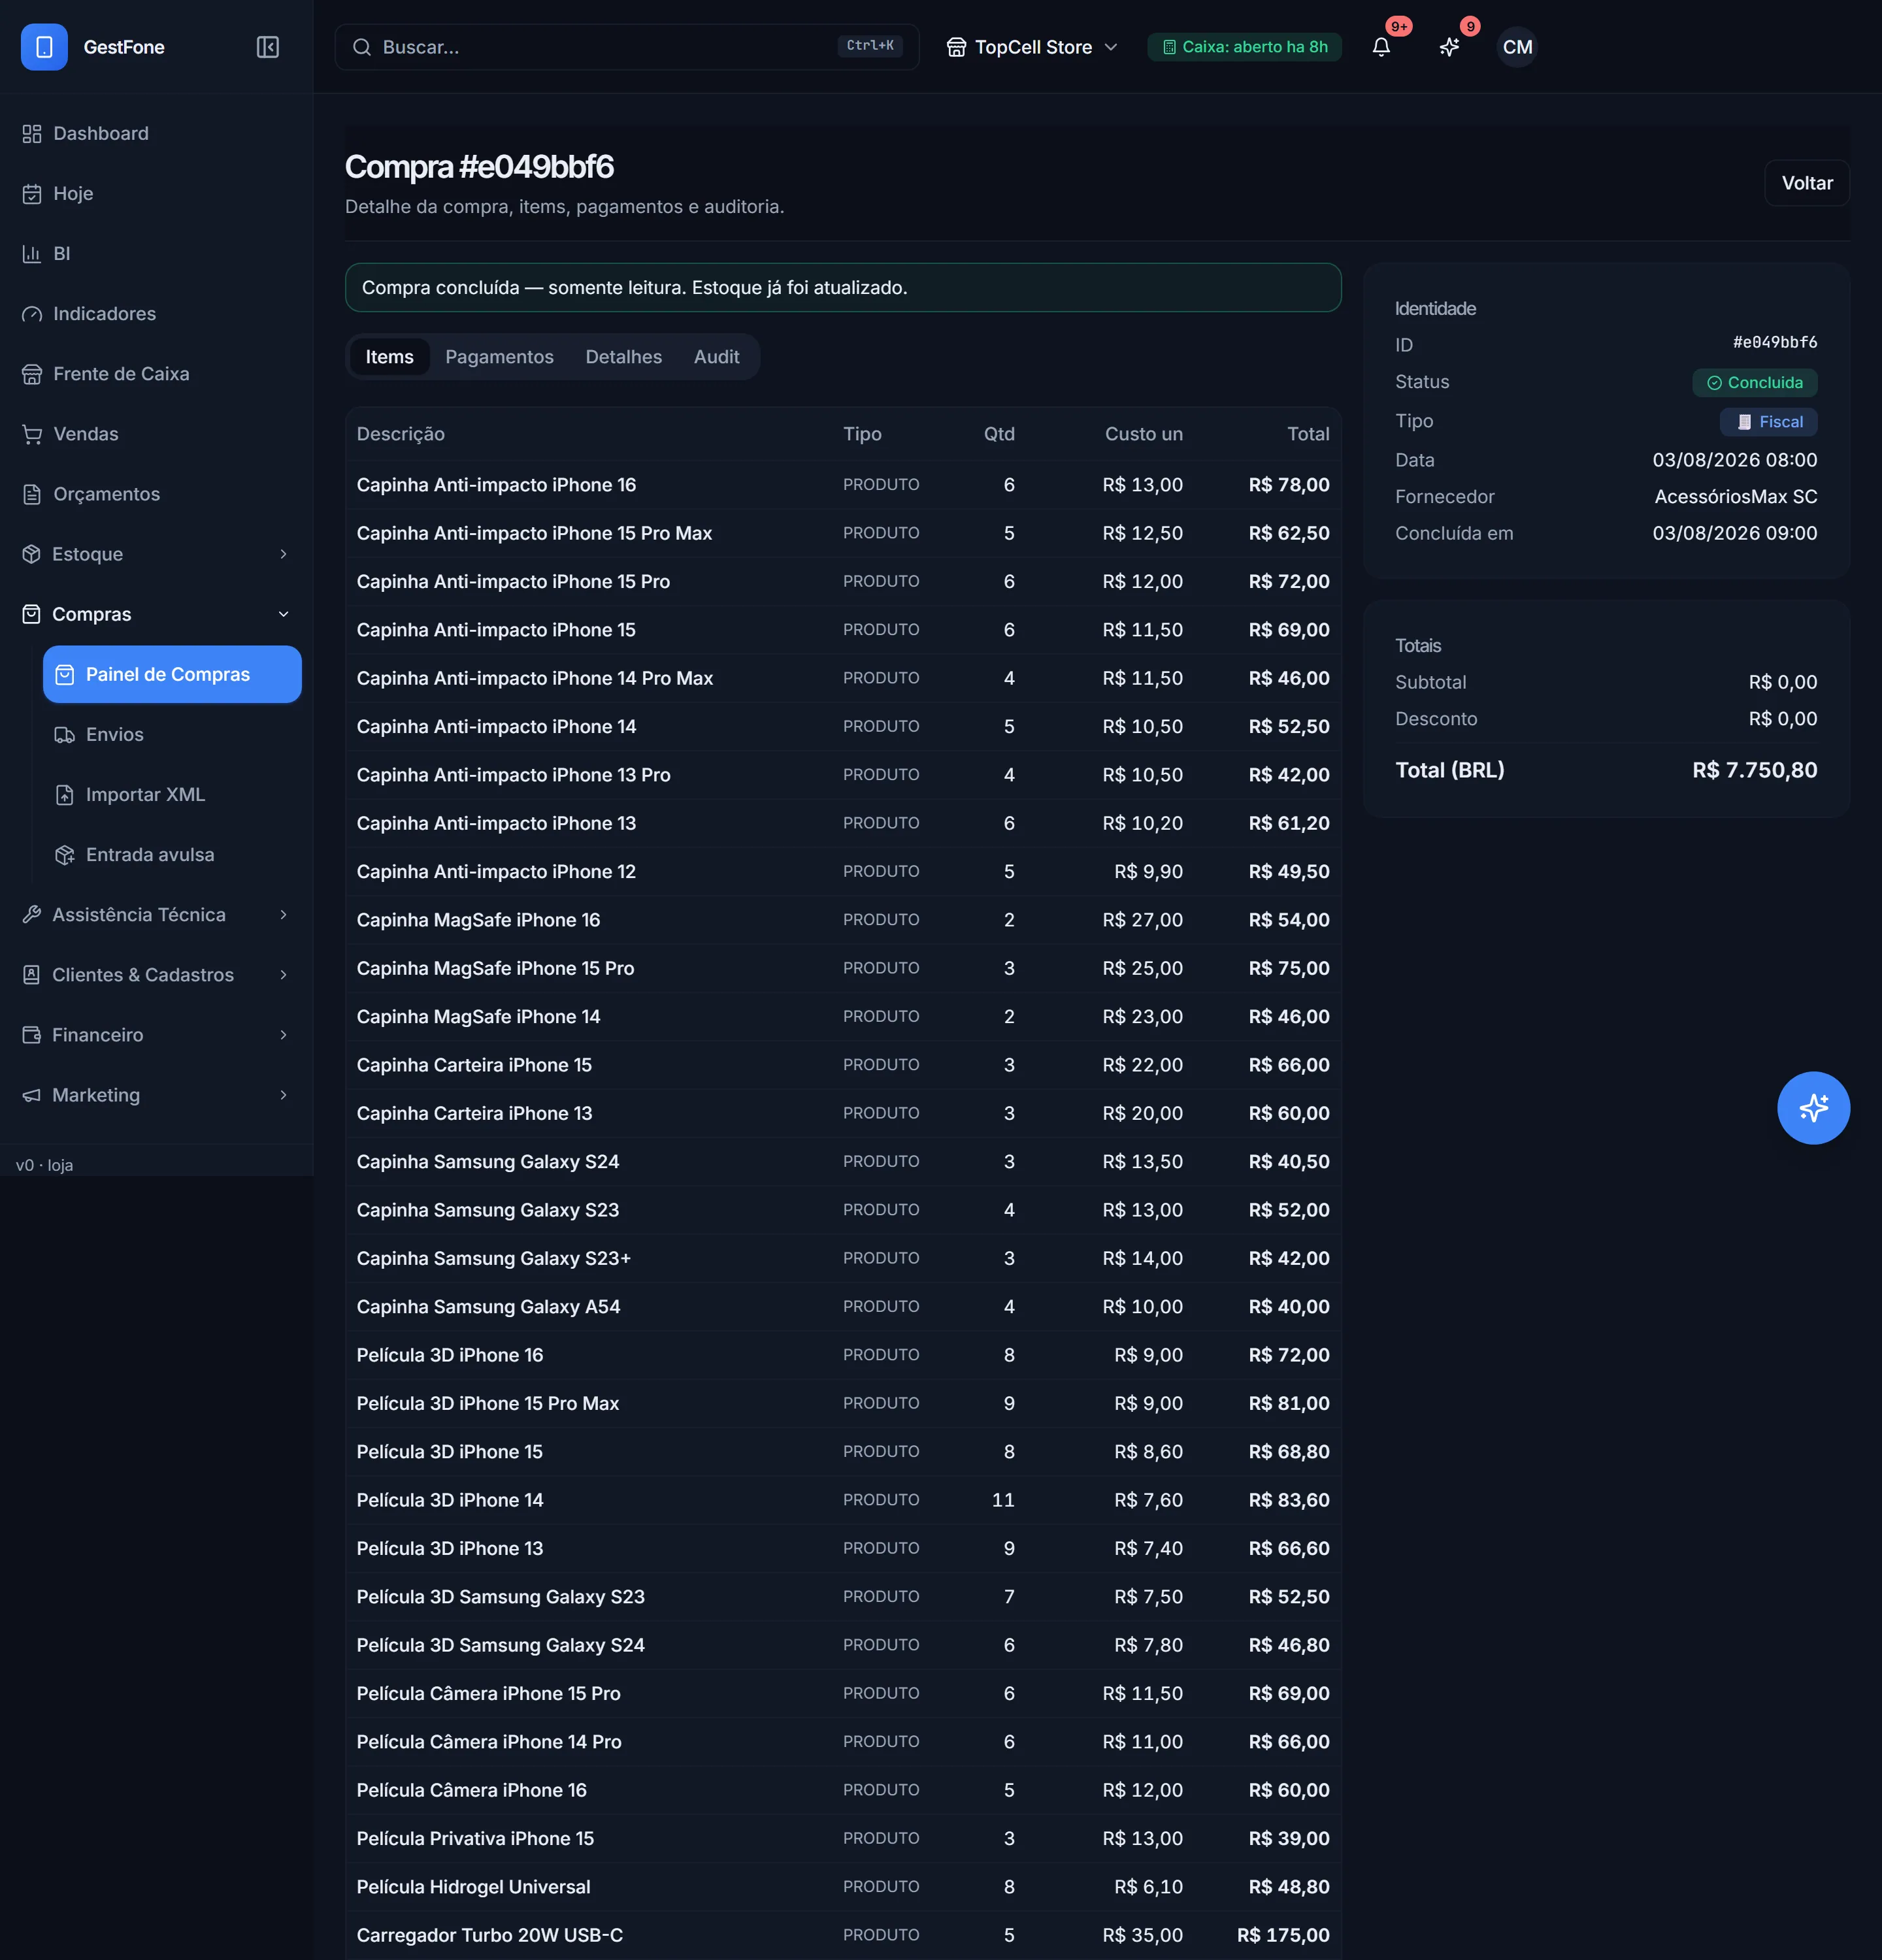This screenshot has width=1882, height=1960.
Task: Open the CM user avatar menu
Action: tap(1517, 47)
